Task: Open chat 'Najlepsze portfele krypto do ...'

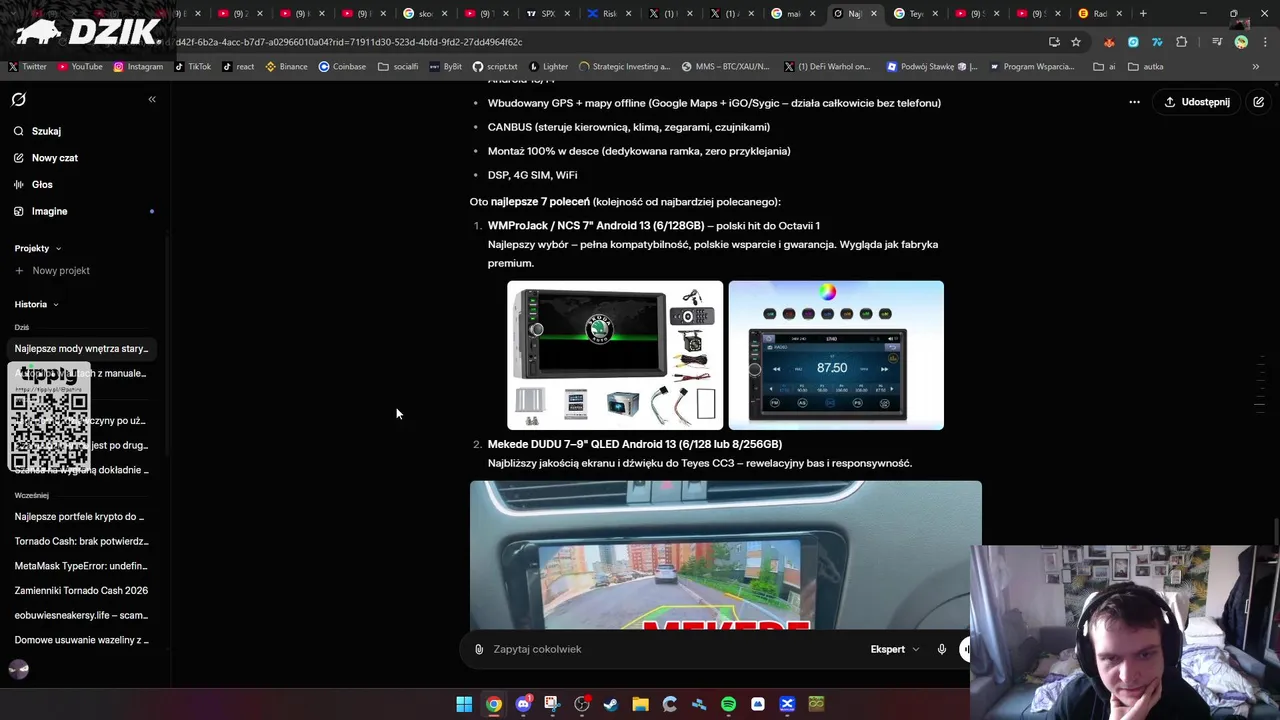Action: coord(82,517)
